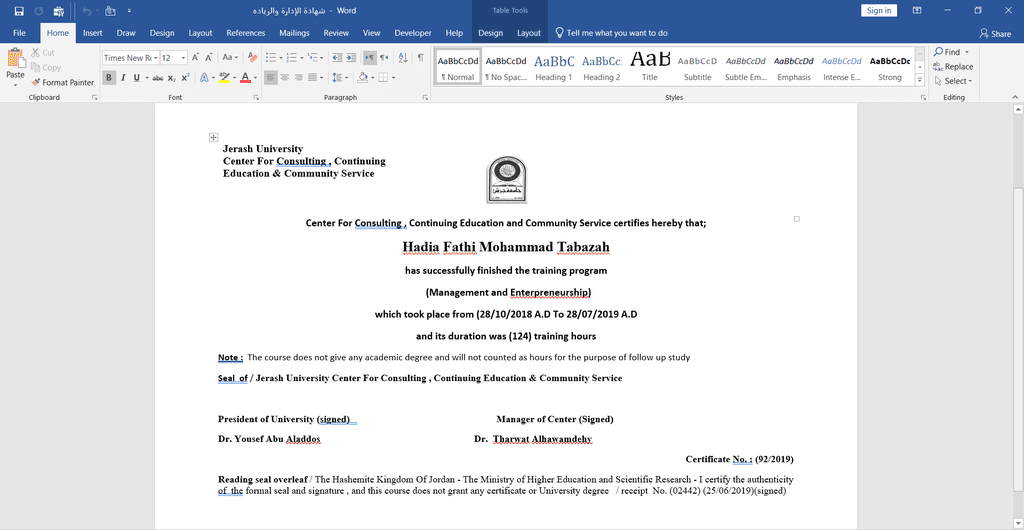Align paragraph text to the right

298,78
